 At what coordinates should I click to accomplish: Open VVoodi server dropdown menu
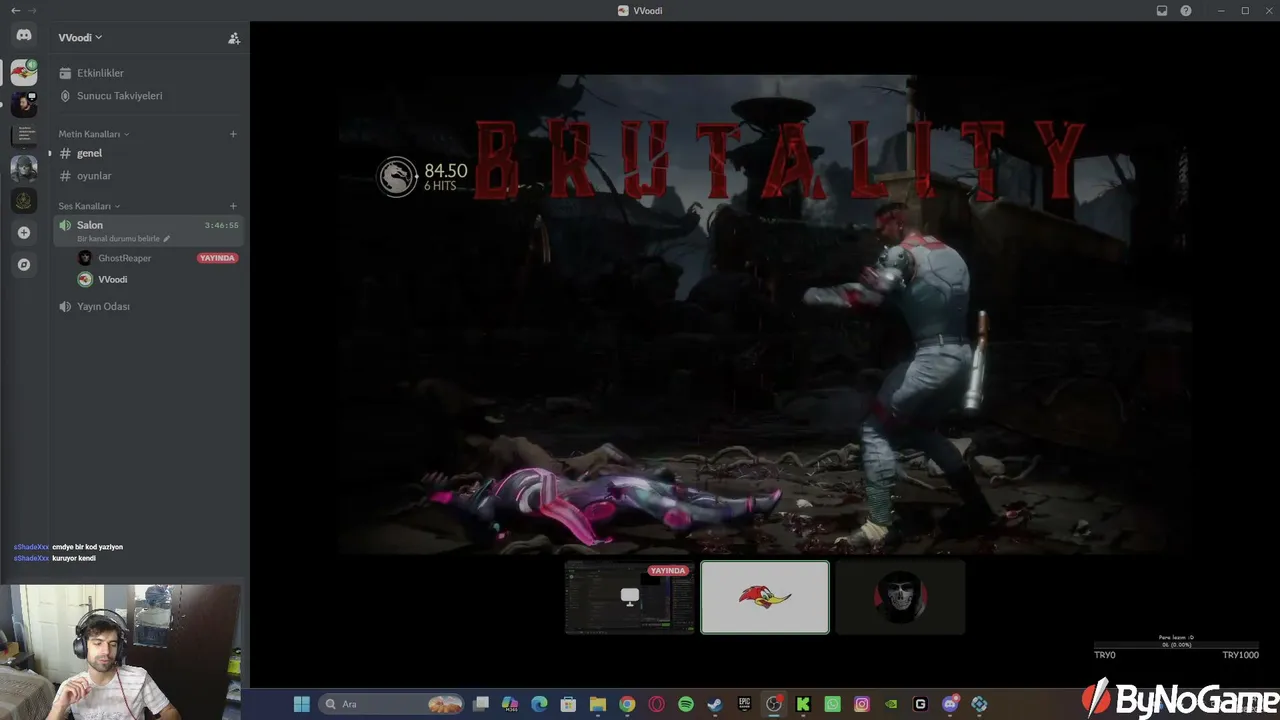click(81, 38)
